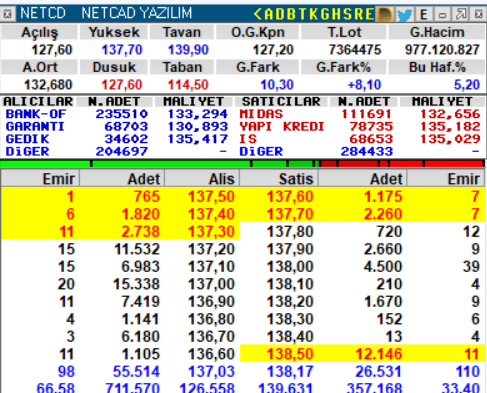Click the Yuksek field label

point(114,32)
